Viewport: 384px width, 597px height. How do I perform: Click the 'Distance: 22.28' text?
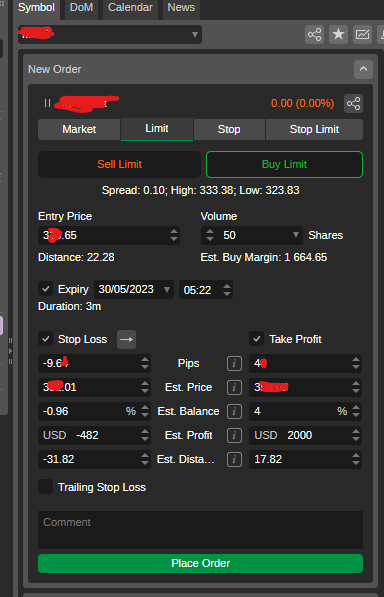(76, 257)
